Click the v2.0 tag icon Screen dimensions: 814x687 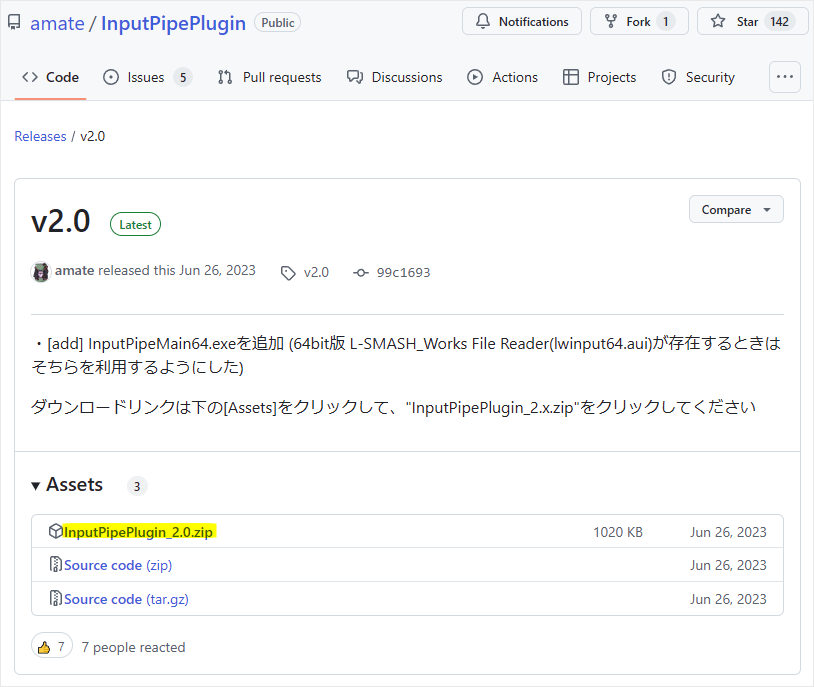point(288,273)
